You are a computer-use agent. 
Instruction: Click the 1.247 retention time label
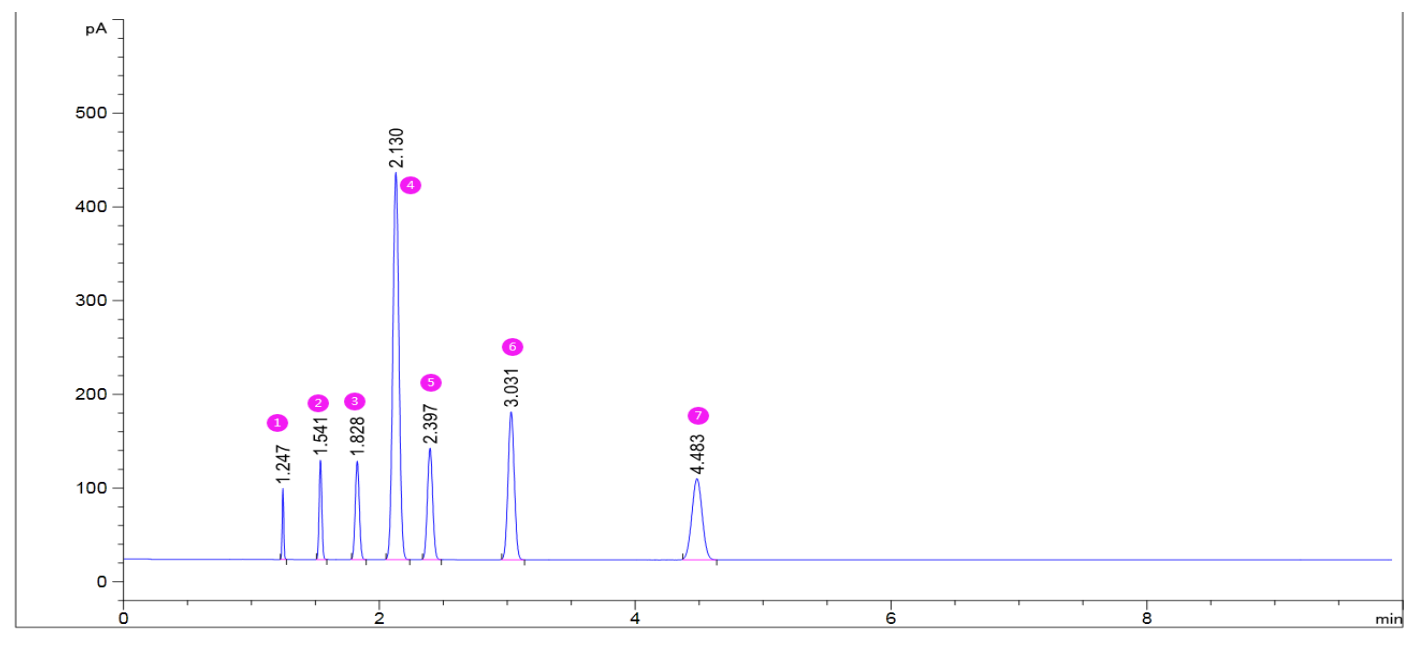283,465
